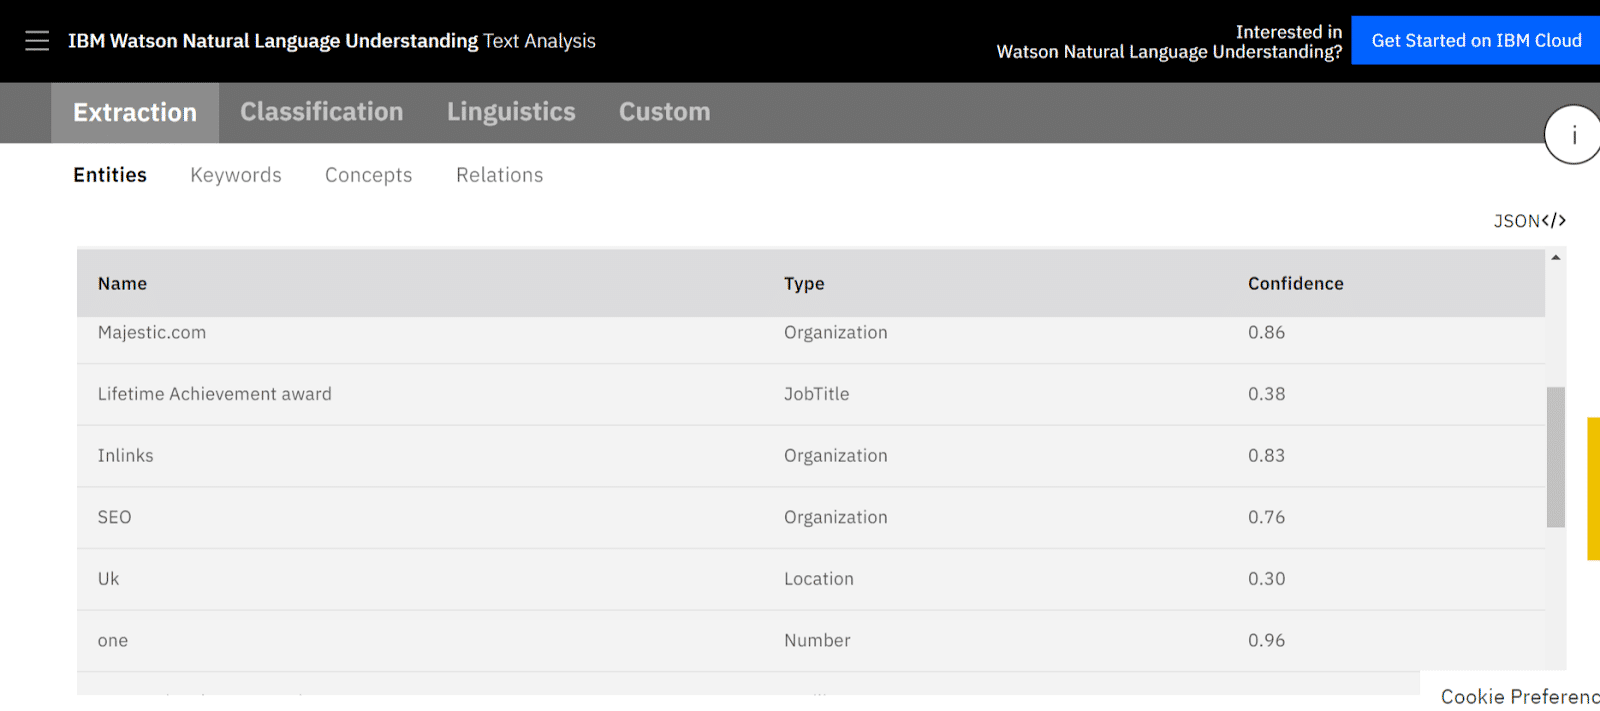Click the entities table scrollbar thumb

[1556, 457]
